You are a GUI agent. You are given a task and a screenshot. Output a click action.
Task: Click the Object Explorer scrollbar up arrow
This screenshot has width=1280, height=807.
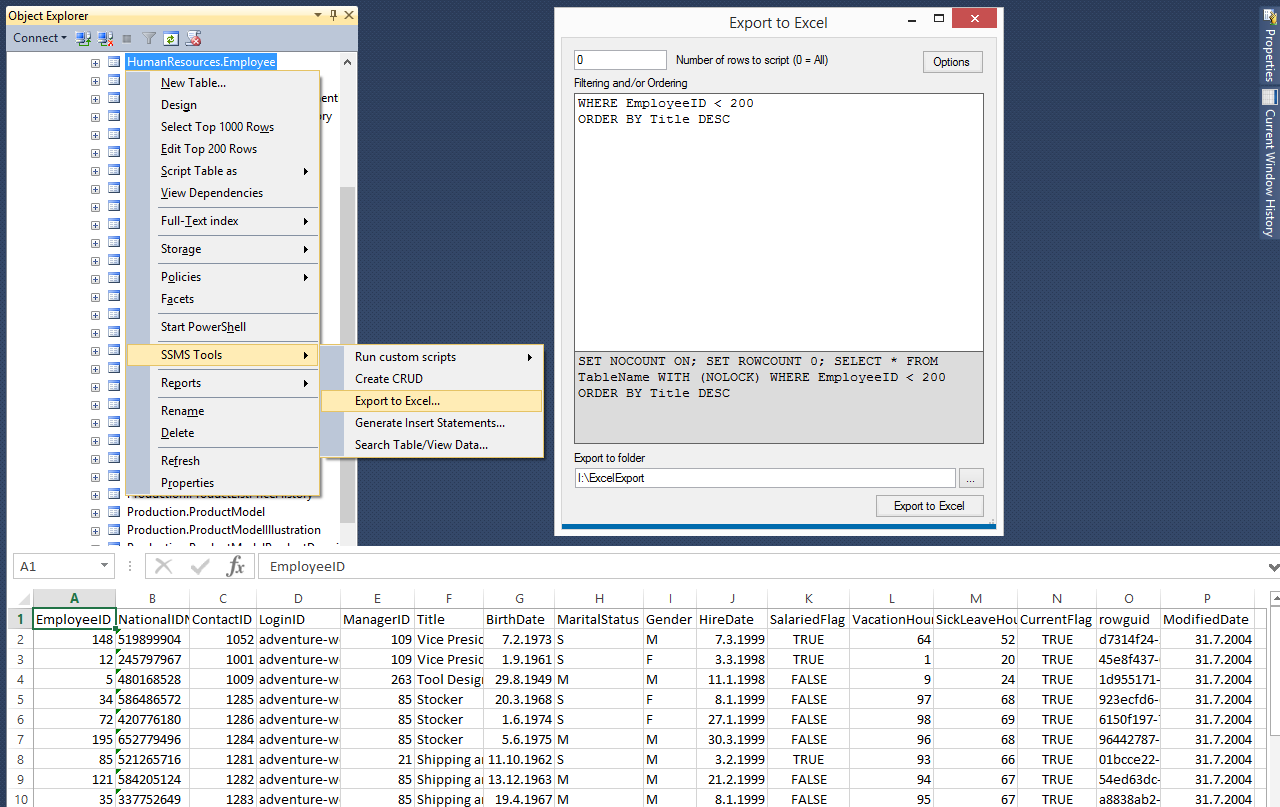click(x=348, y=61)
